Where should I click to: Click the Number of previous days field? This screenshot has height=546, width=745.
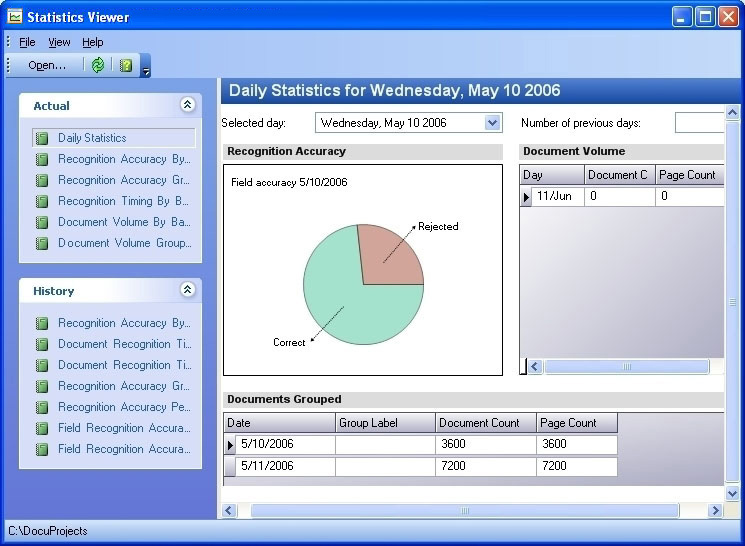(x=699, y=123)
